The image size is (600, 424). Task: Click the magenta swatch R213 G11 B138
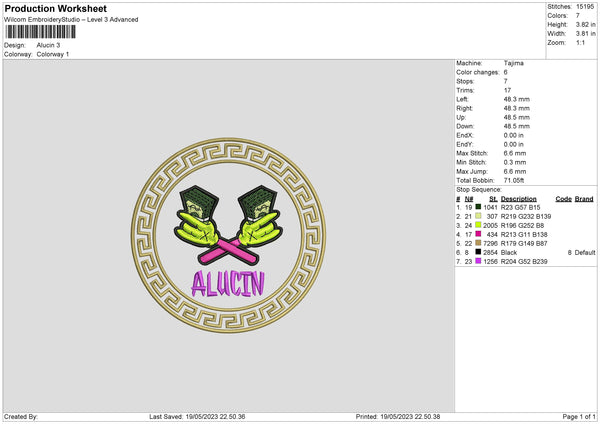(478, 234)
